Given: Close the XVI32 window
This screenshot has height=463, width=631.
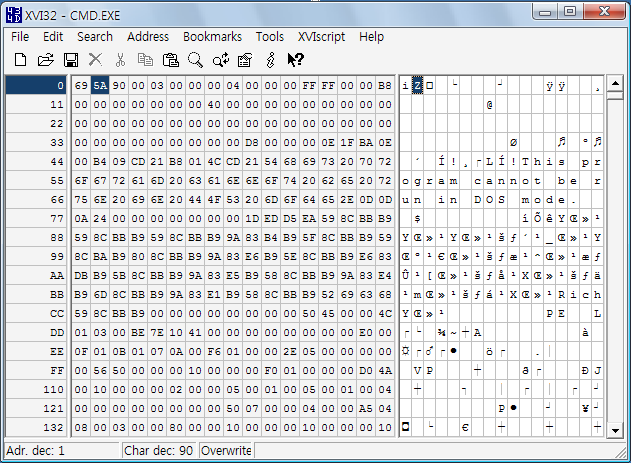Looking at the screenshot, I should [604, 12].
